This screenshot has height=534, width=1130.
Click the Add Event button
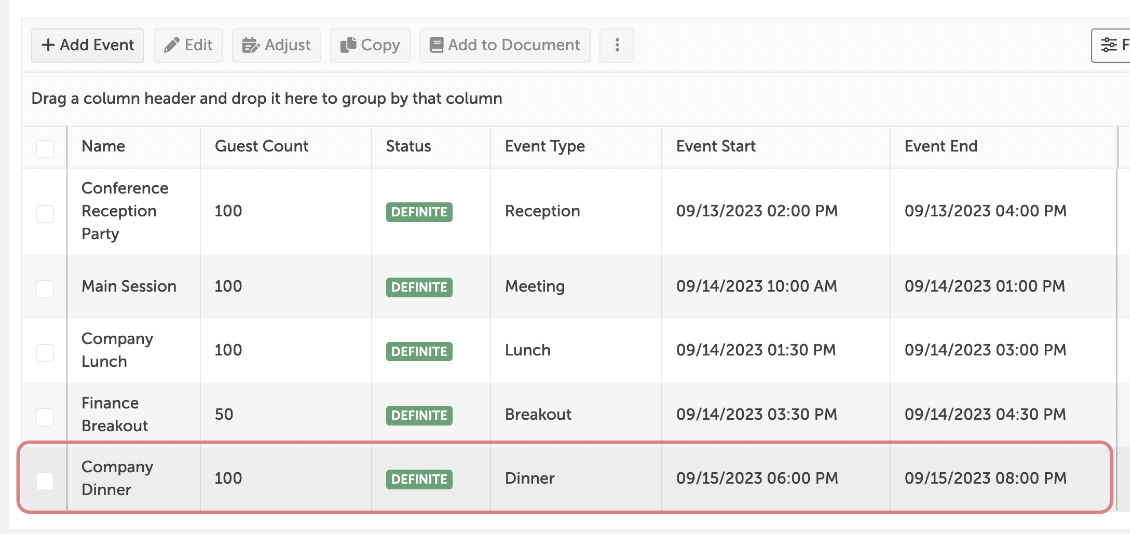click(87, 45)
